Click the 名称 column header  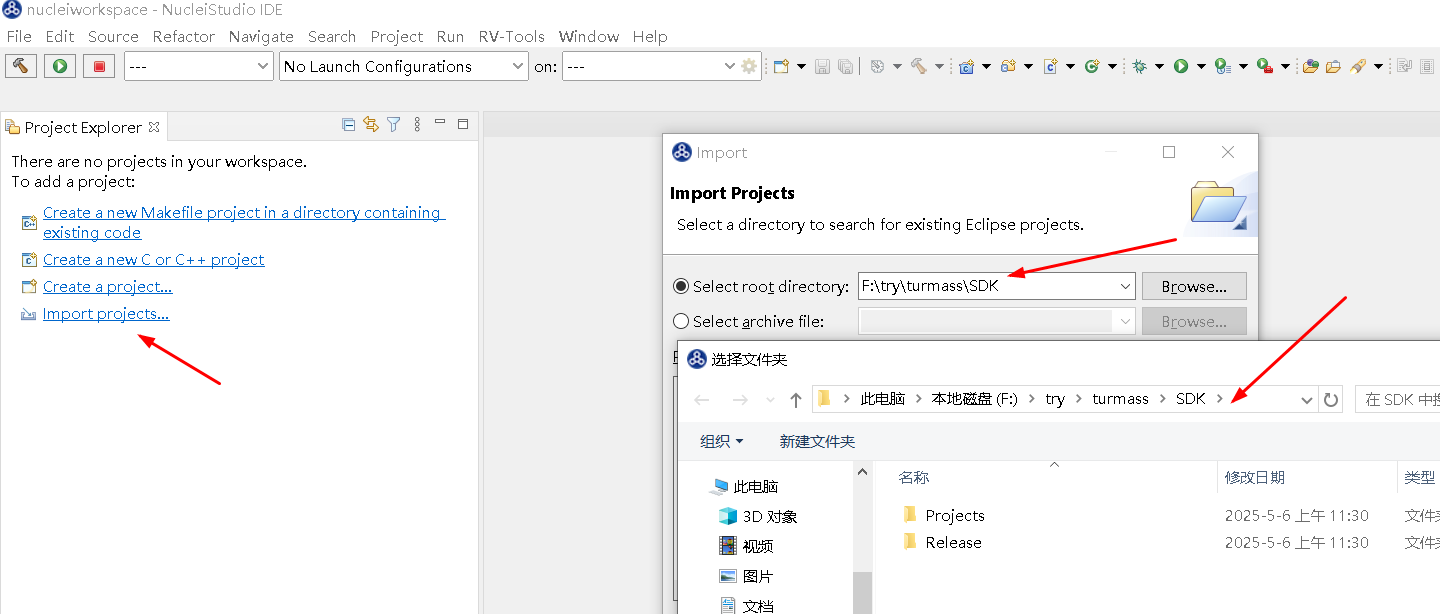tap(913, 477)
